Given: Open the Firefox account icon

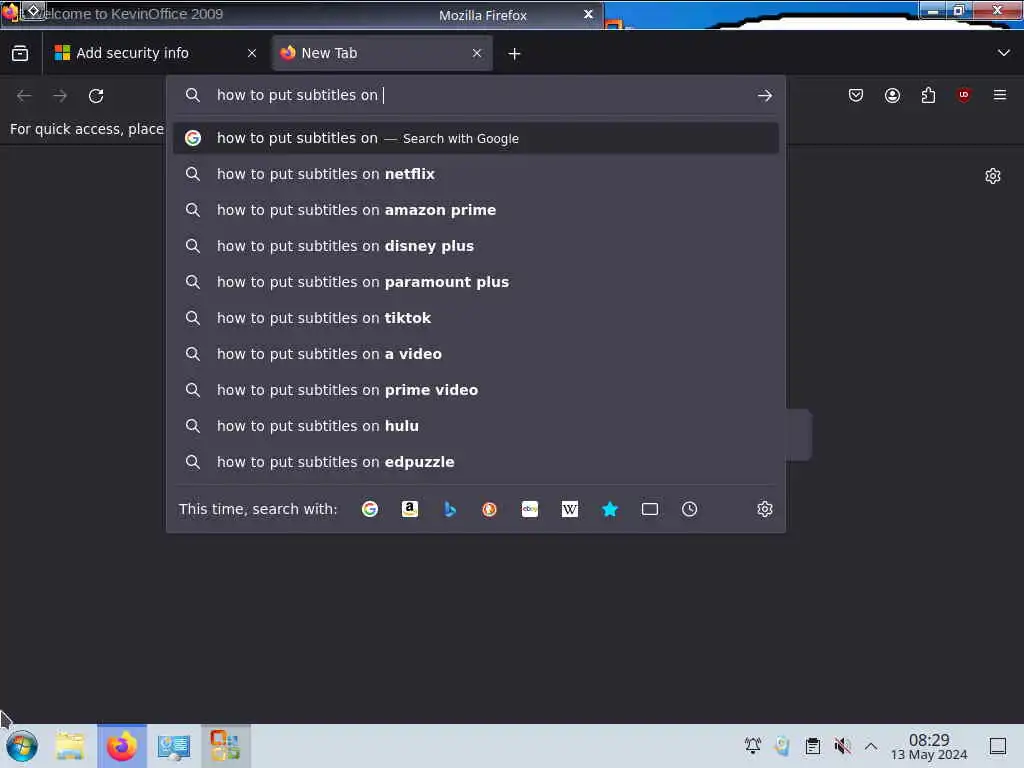Looking at the screenshot, I should click(892, 95).
